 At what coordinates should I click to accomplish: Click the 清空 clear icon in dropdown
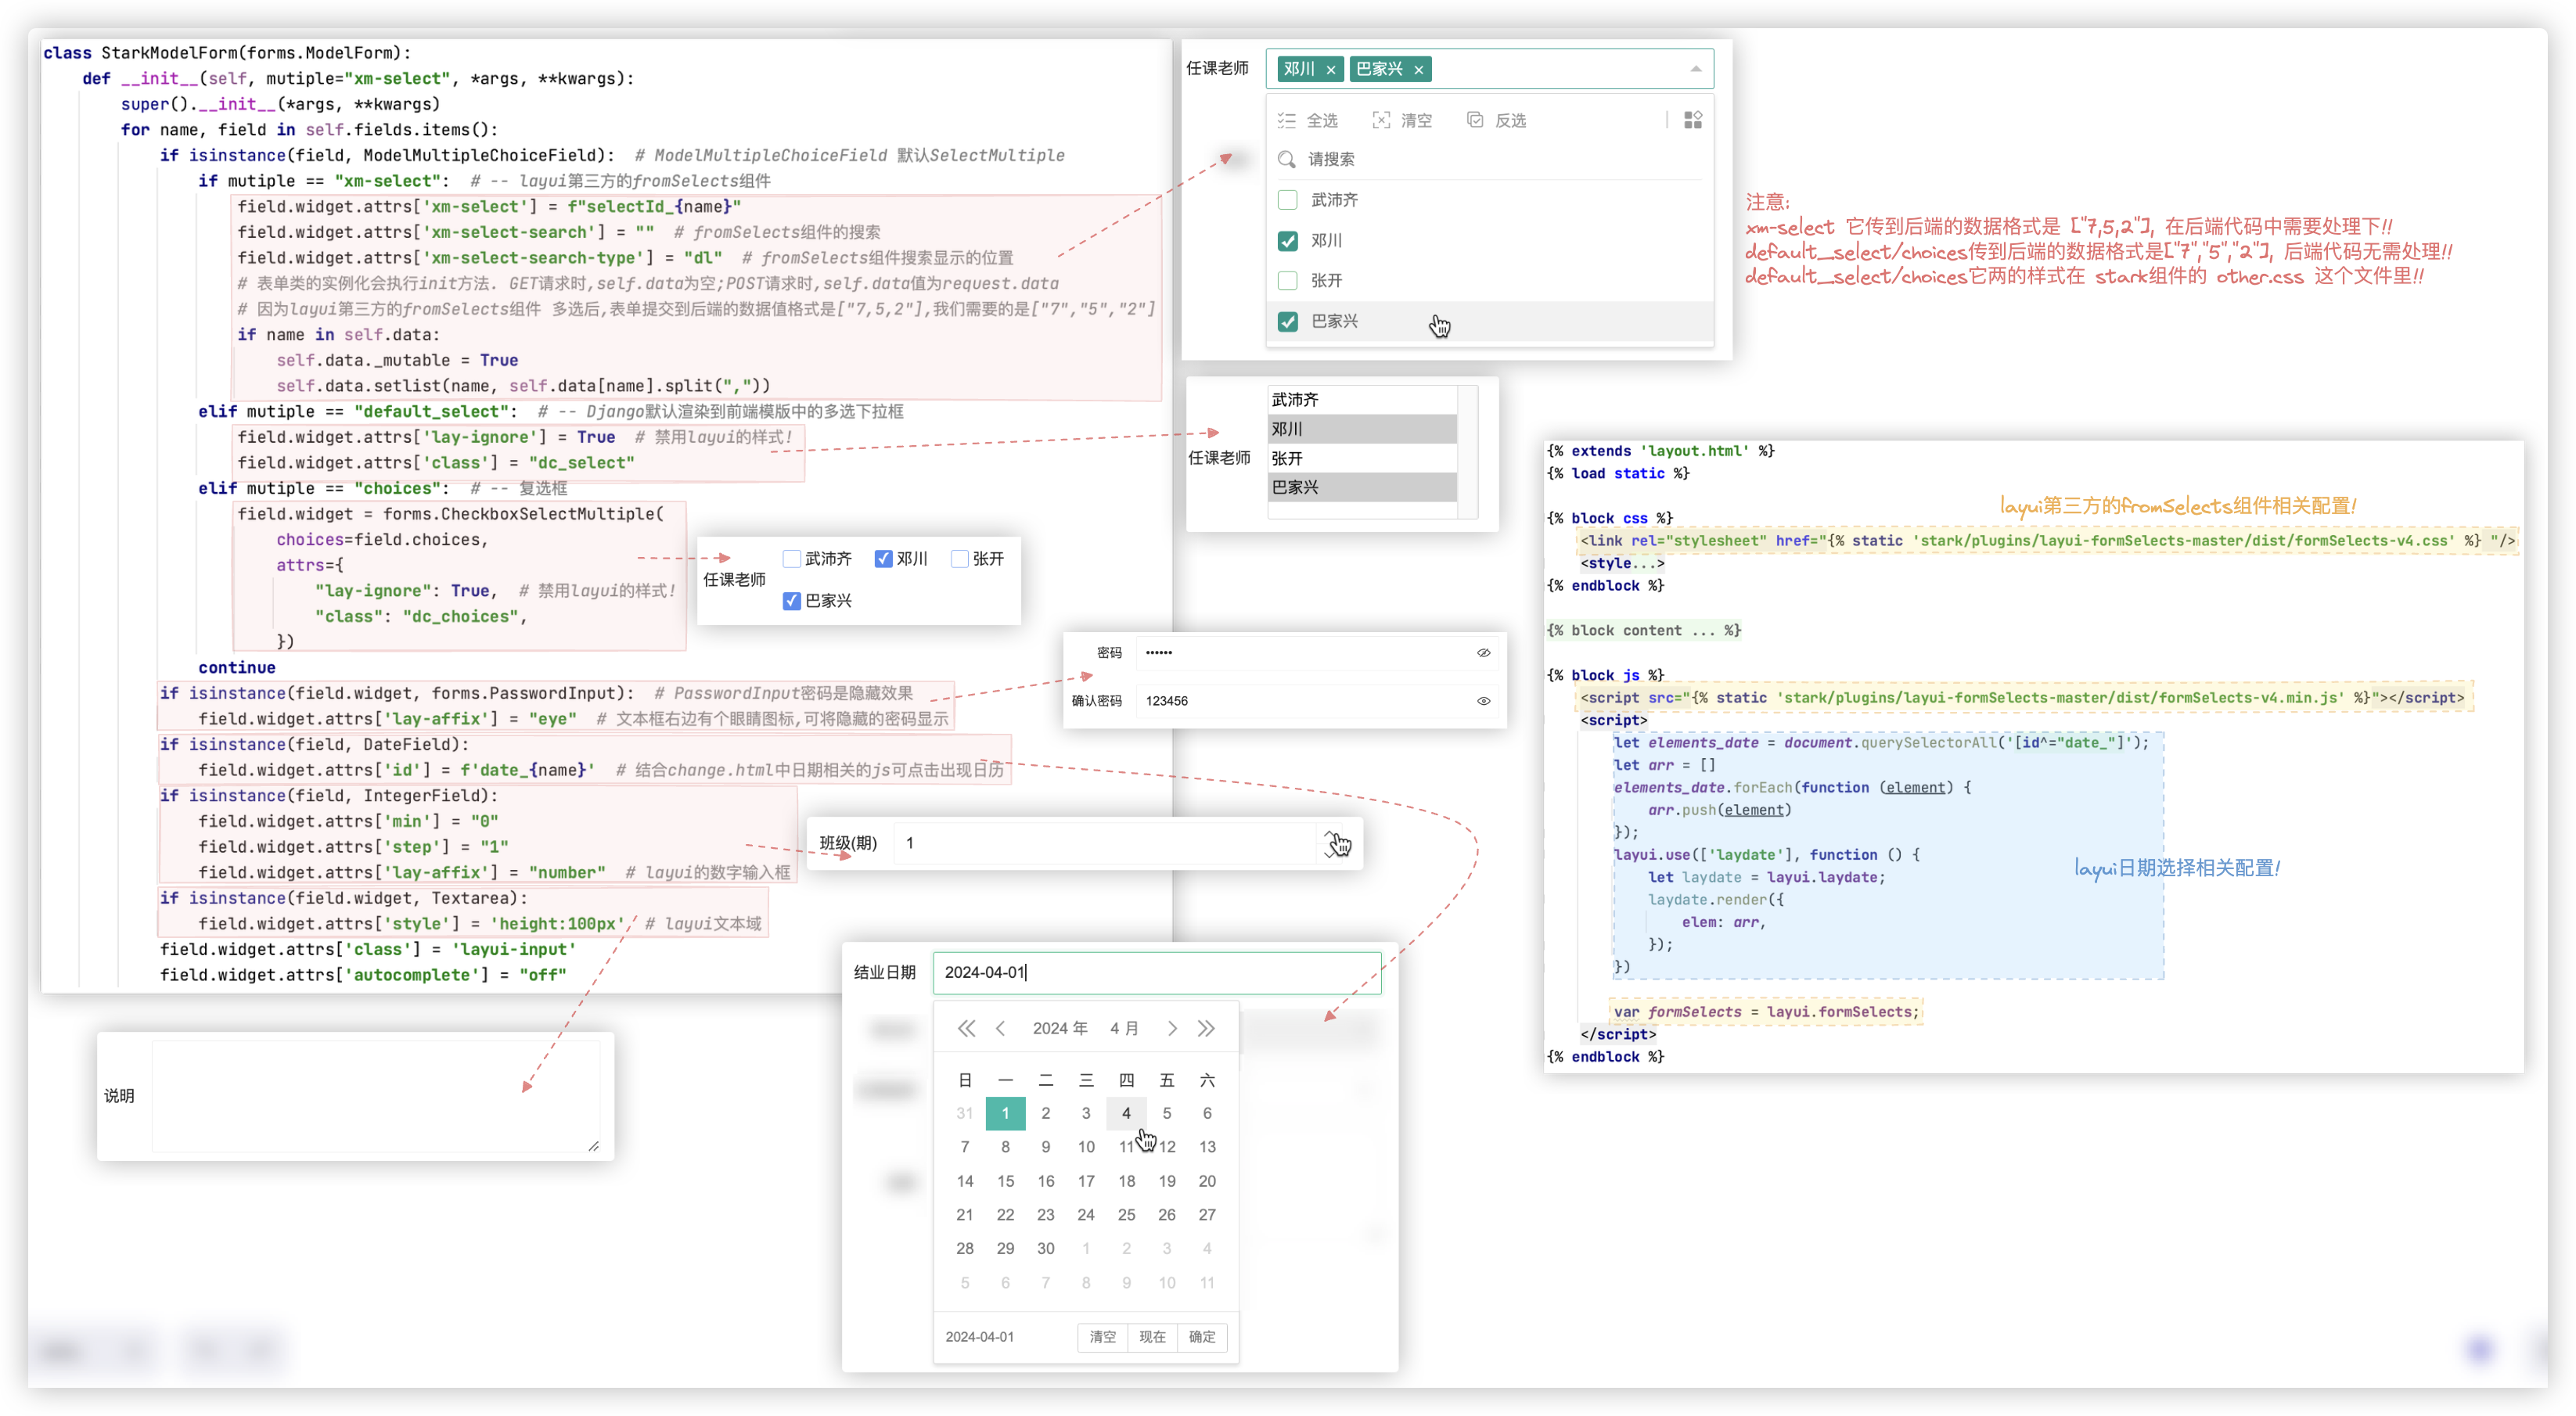1381,121
